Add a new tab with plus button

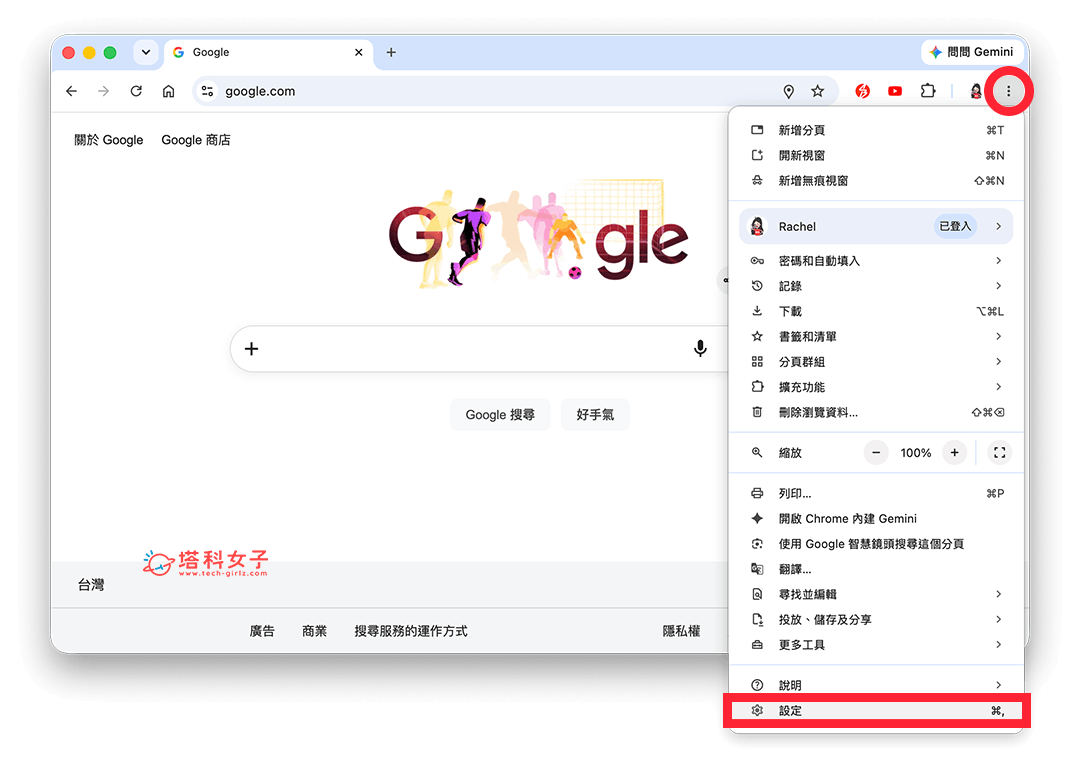pyautogui.click(x=391, y=52)
